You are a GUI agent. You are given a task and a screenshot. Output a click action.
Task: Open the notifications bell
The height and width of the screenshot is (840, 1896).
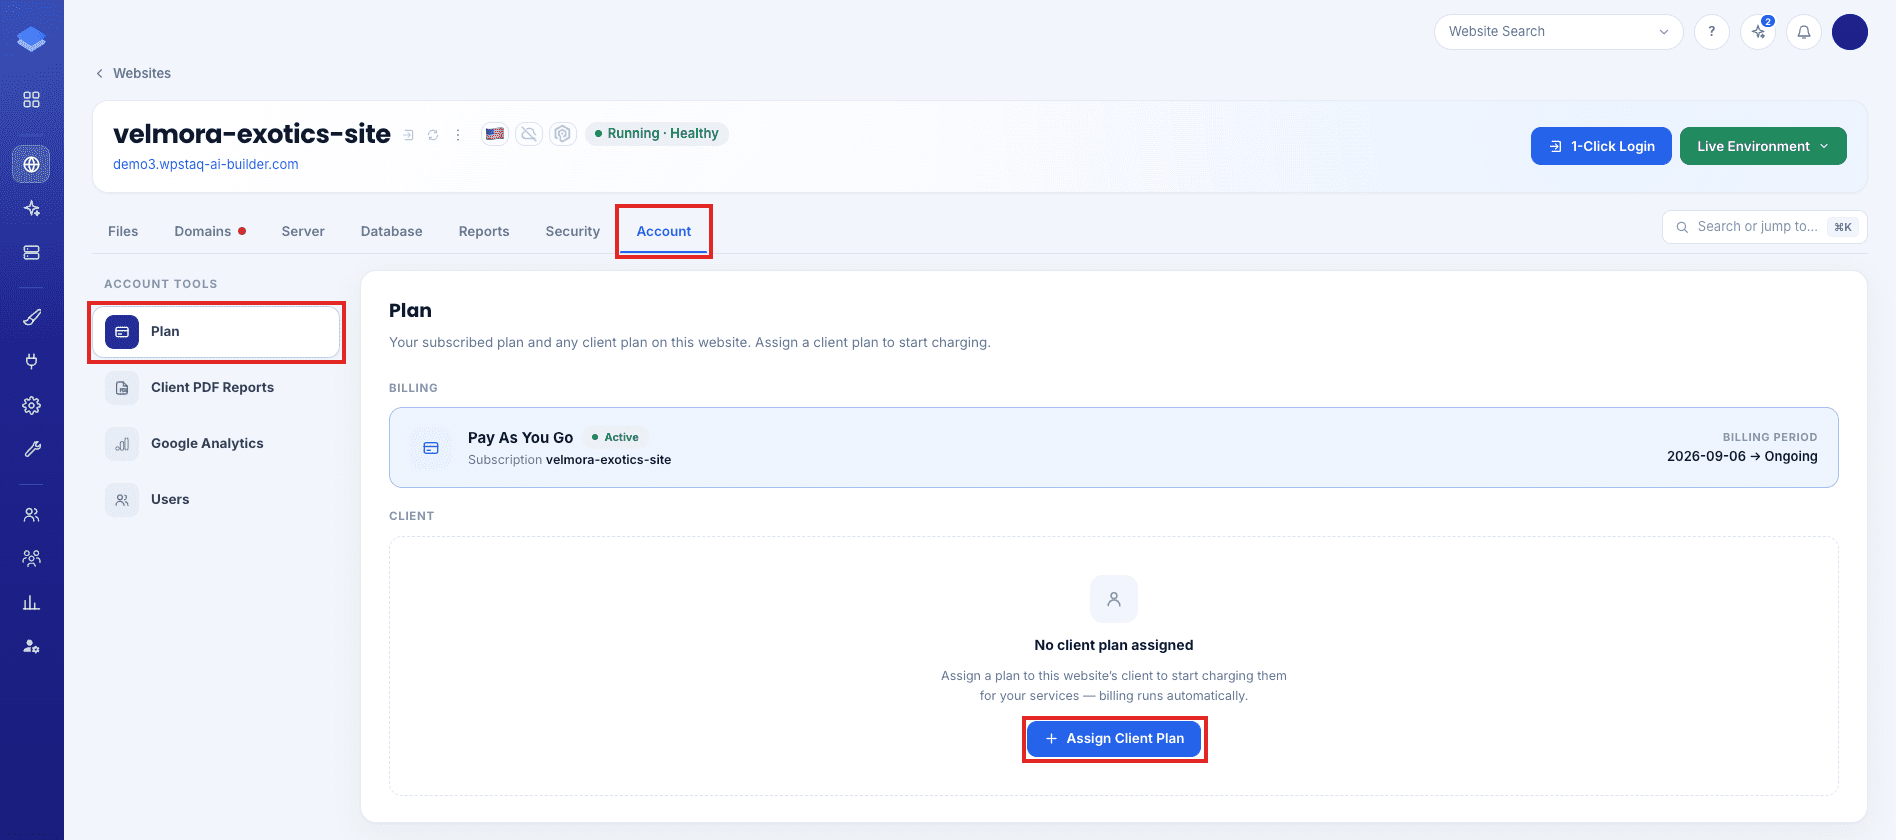click(1804, 32)
